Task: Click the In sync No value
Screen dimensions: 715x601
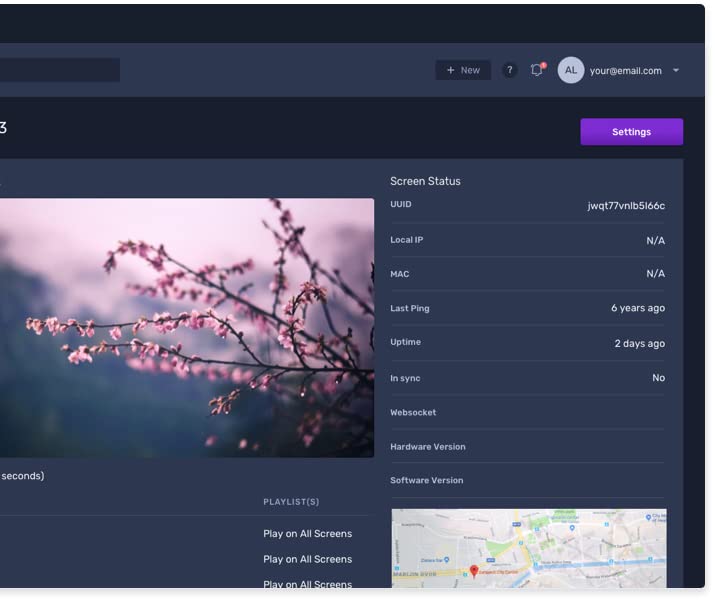Action: [x=658, y=378]
